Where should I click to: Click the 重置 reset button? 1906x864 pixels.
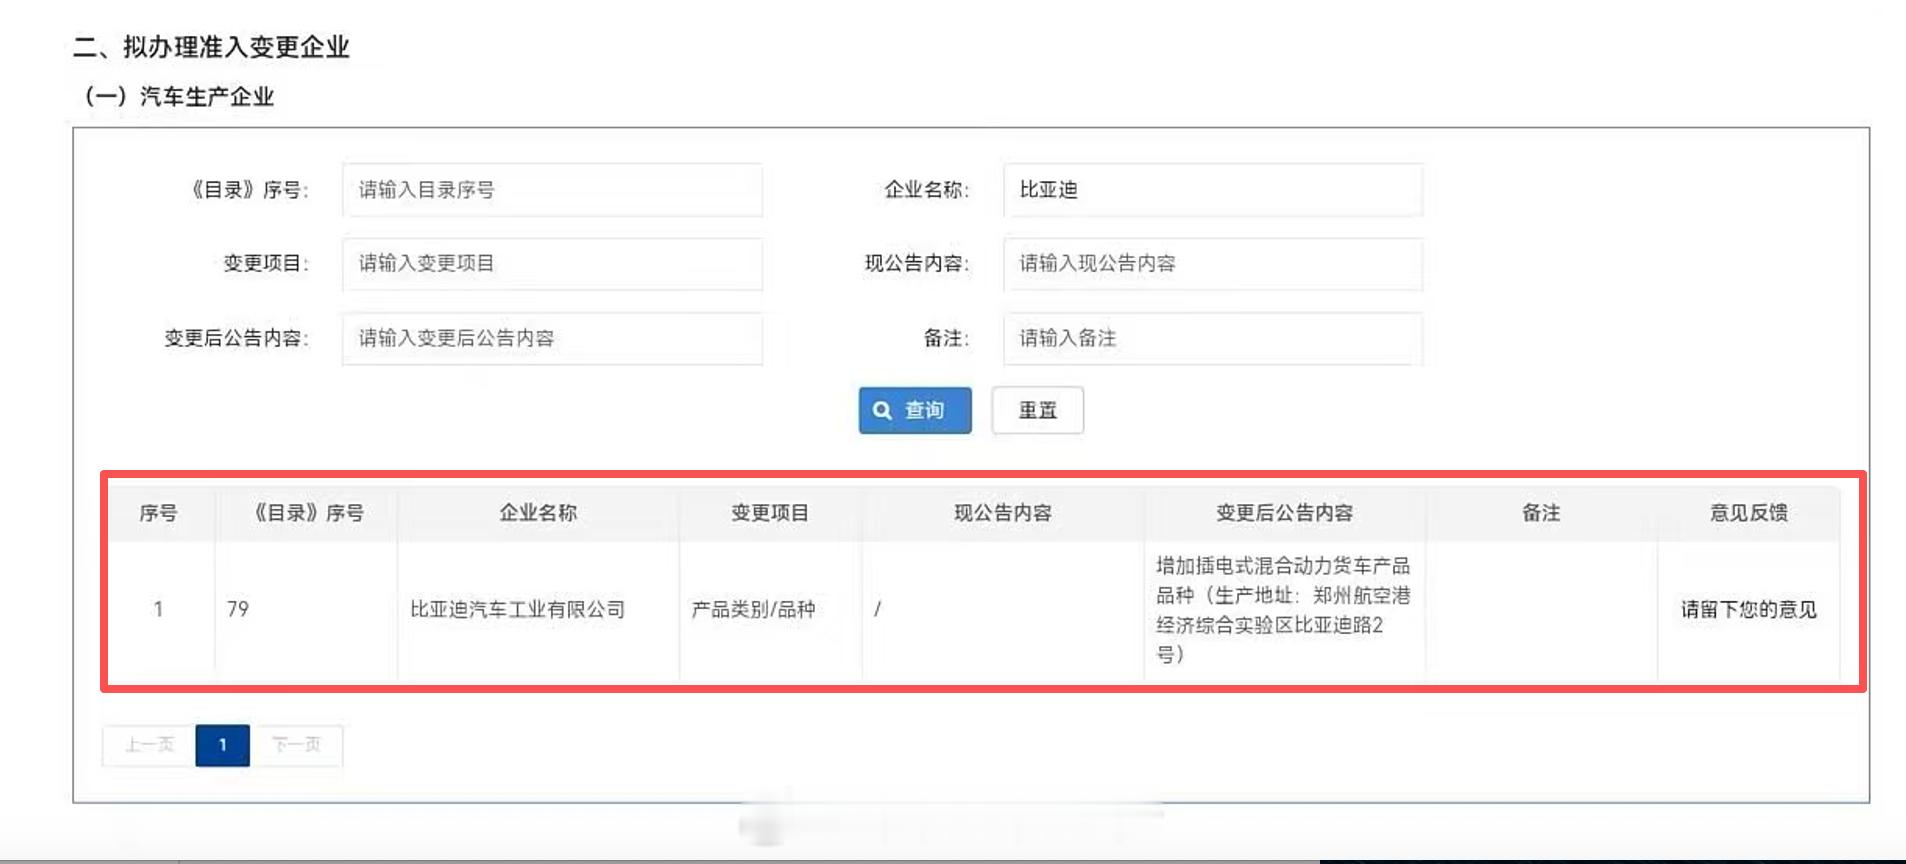tap(1038, 410)
